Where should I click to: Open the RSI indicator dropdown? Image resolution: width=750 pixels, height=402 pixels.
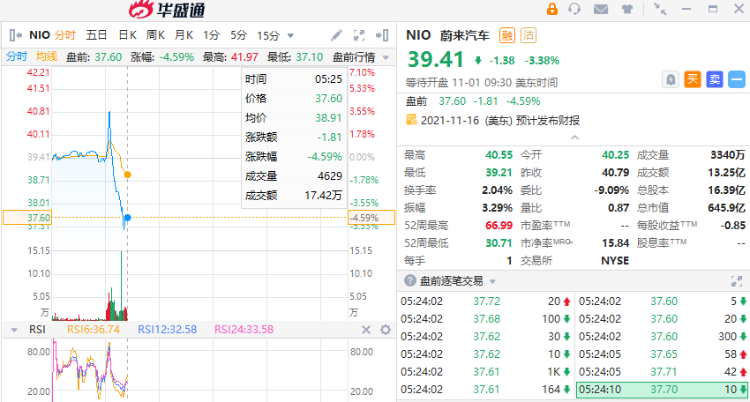coord(15,329)
